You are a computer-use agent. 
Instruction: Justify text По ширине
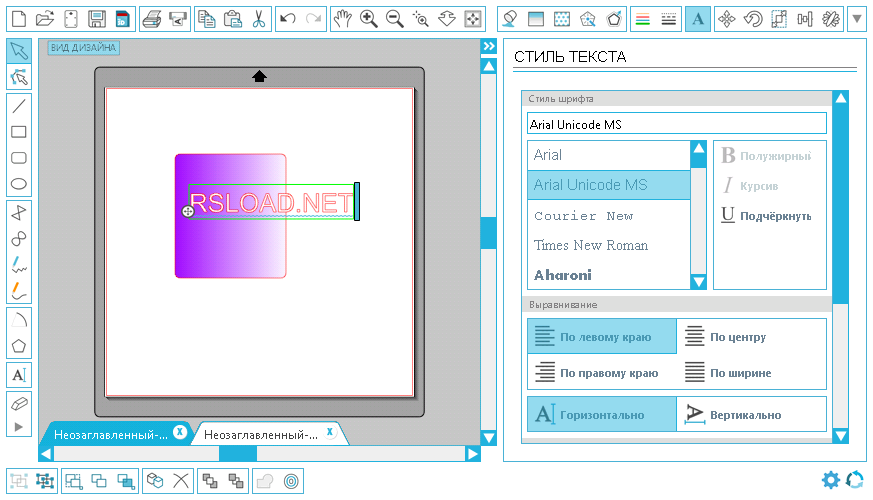(751, 372)
